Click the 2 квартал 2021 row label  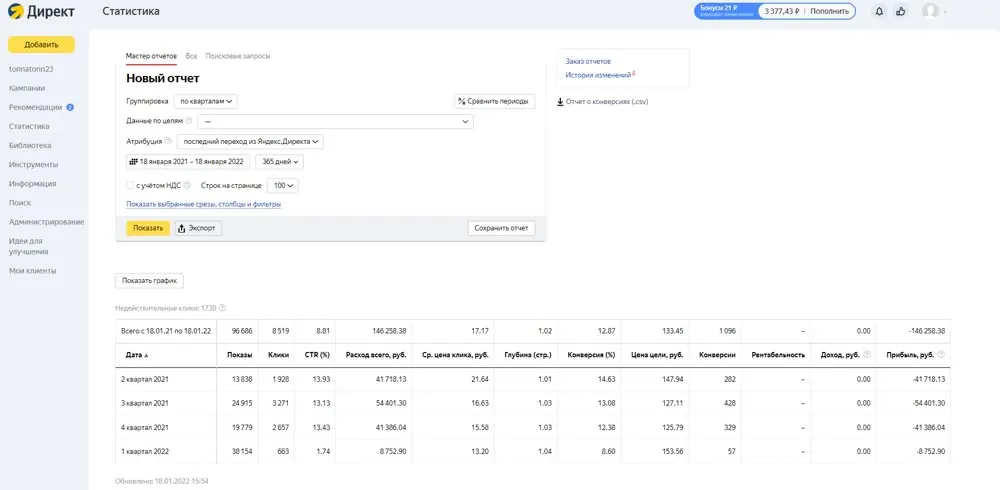pyautogui.click(x=145, y=379)
